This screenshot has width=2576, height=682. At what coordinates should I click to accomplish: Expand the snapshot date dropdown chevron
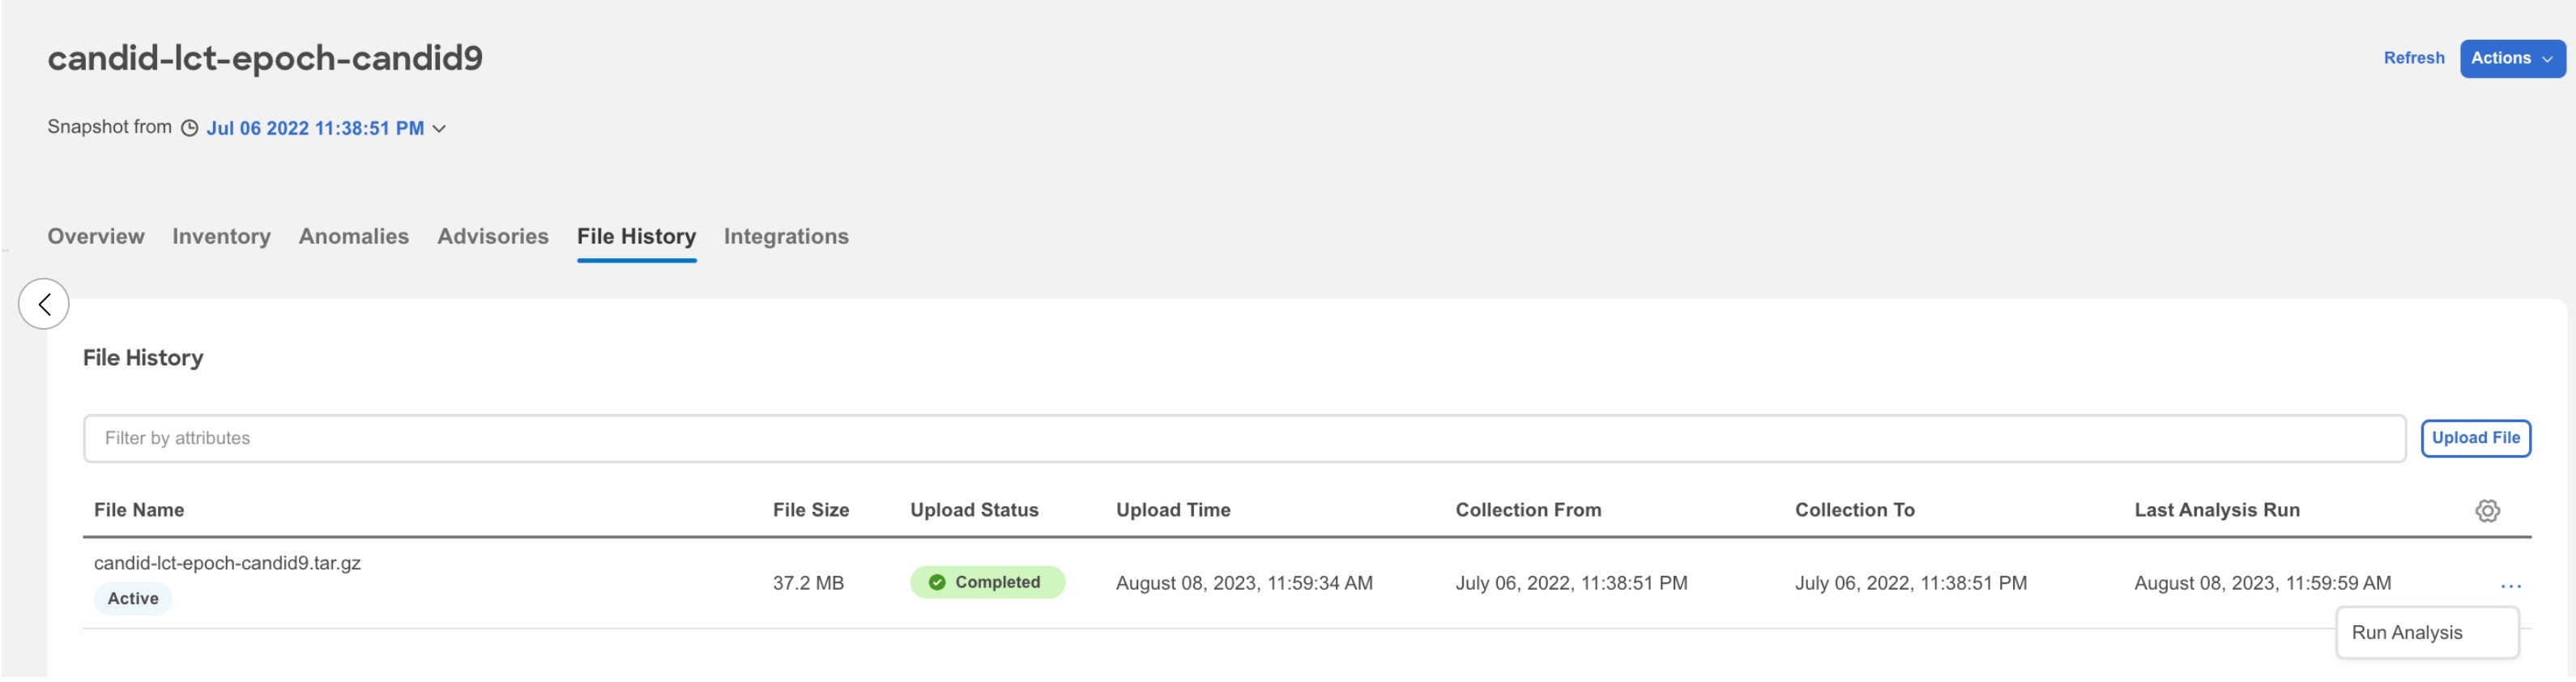(439, 129)
